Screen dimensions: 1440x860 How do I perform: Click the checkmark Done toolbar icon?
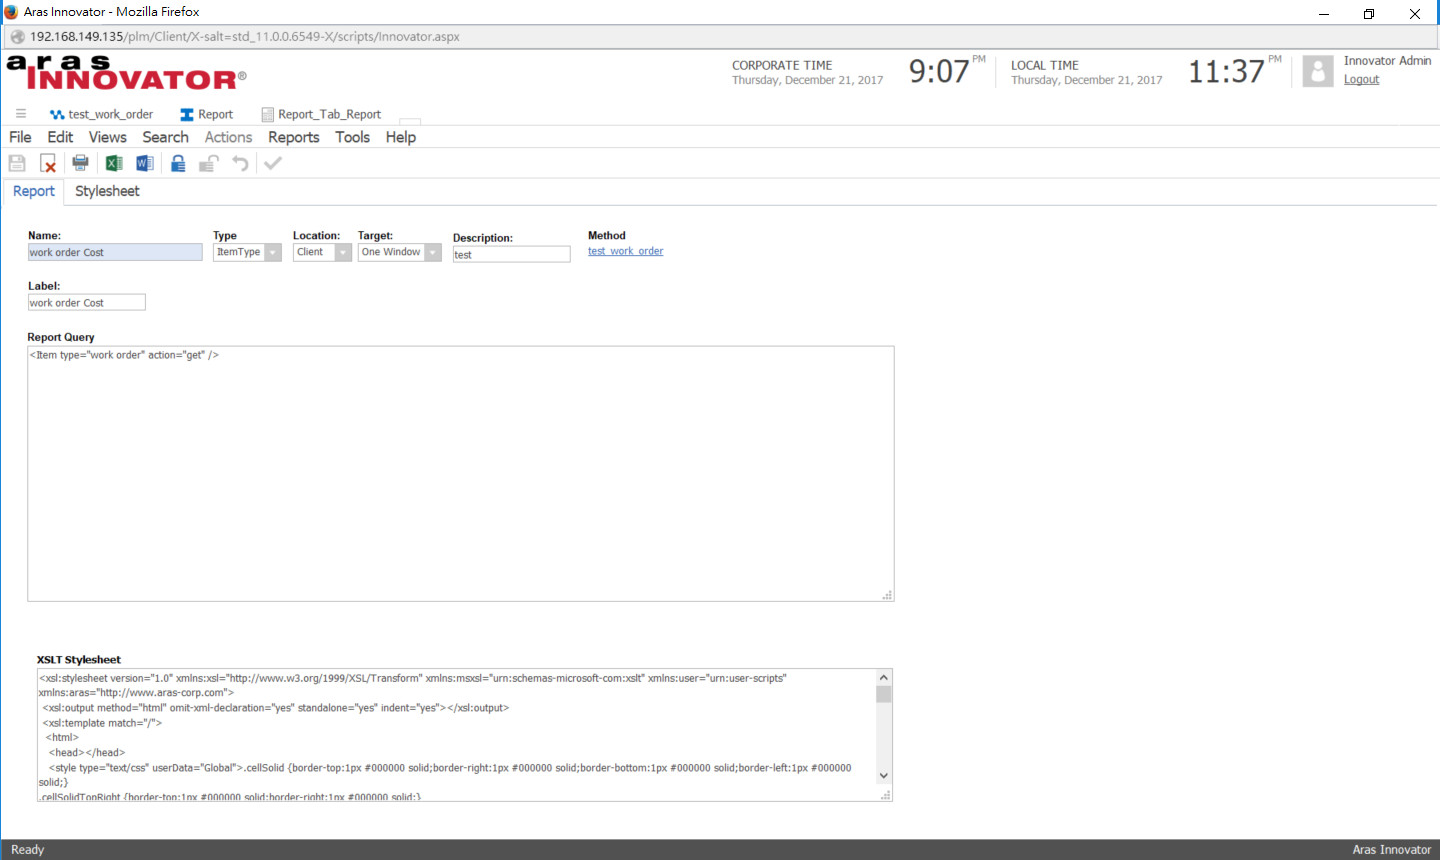(x=273, y=163)
